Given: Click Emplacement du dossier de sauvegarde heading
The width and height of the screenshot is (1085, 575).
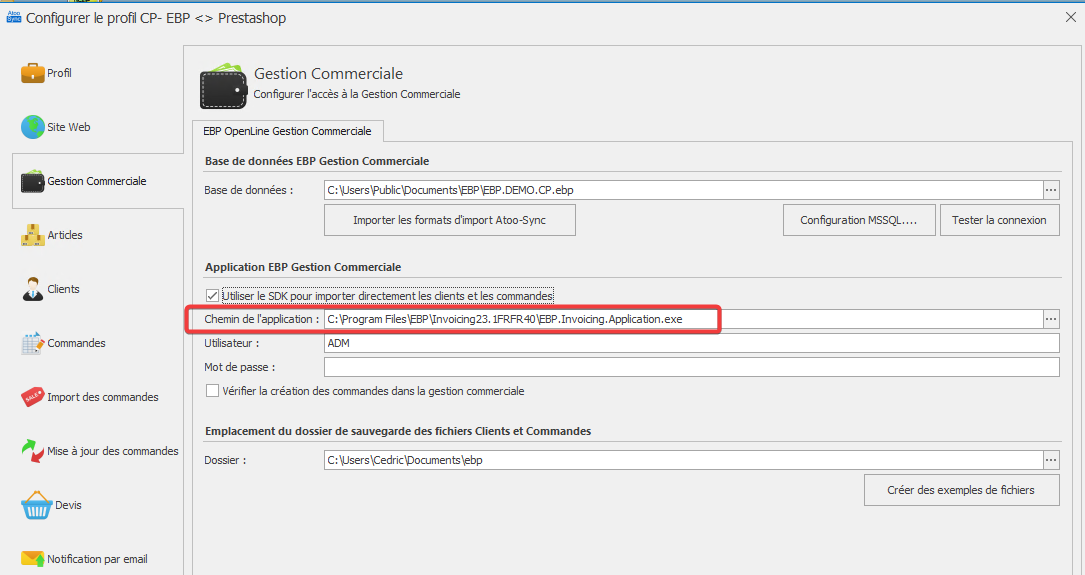Looking at the screenshot, I should point(398,431).
